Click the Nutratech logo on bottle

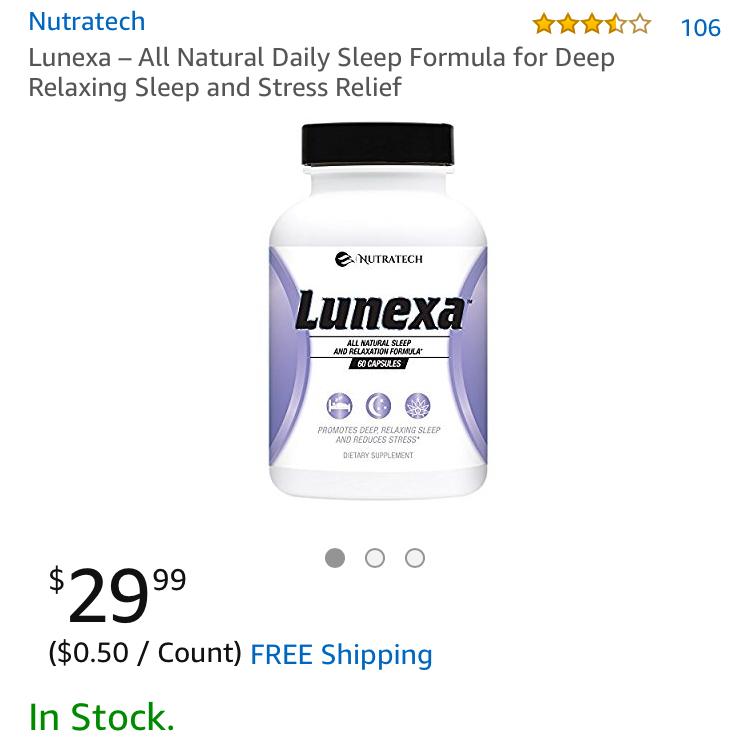coord(379,259)
